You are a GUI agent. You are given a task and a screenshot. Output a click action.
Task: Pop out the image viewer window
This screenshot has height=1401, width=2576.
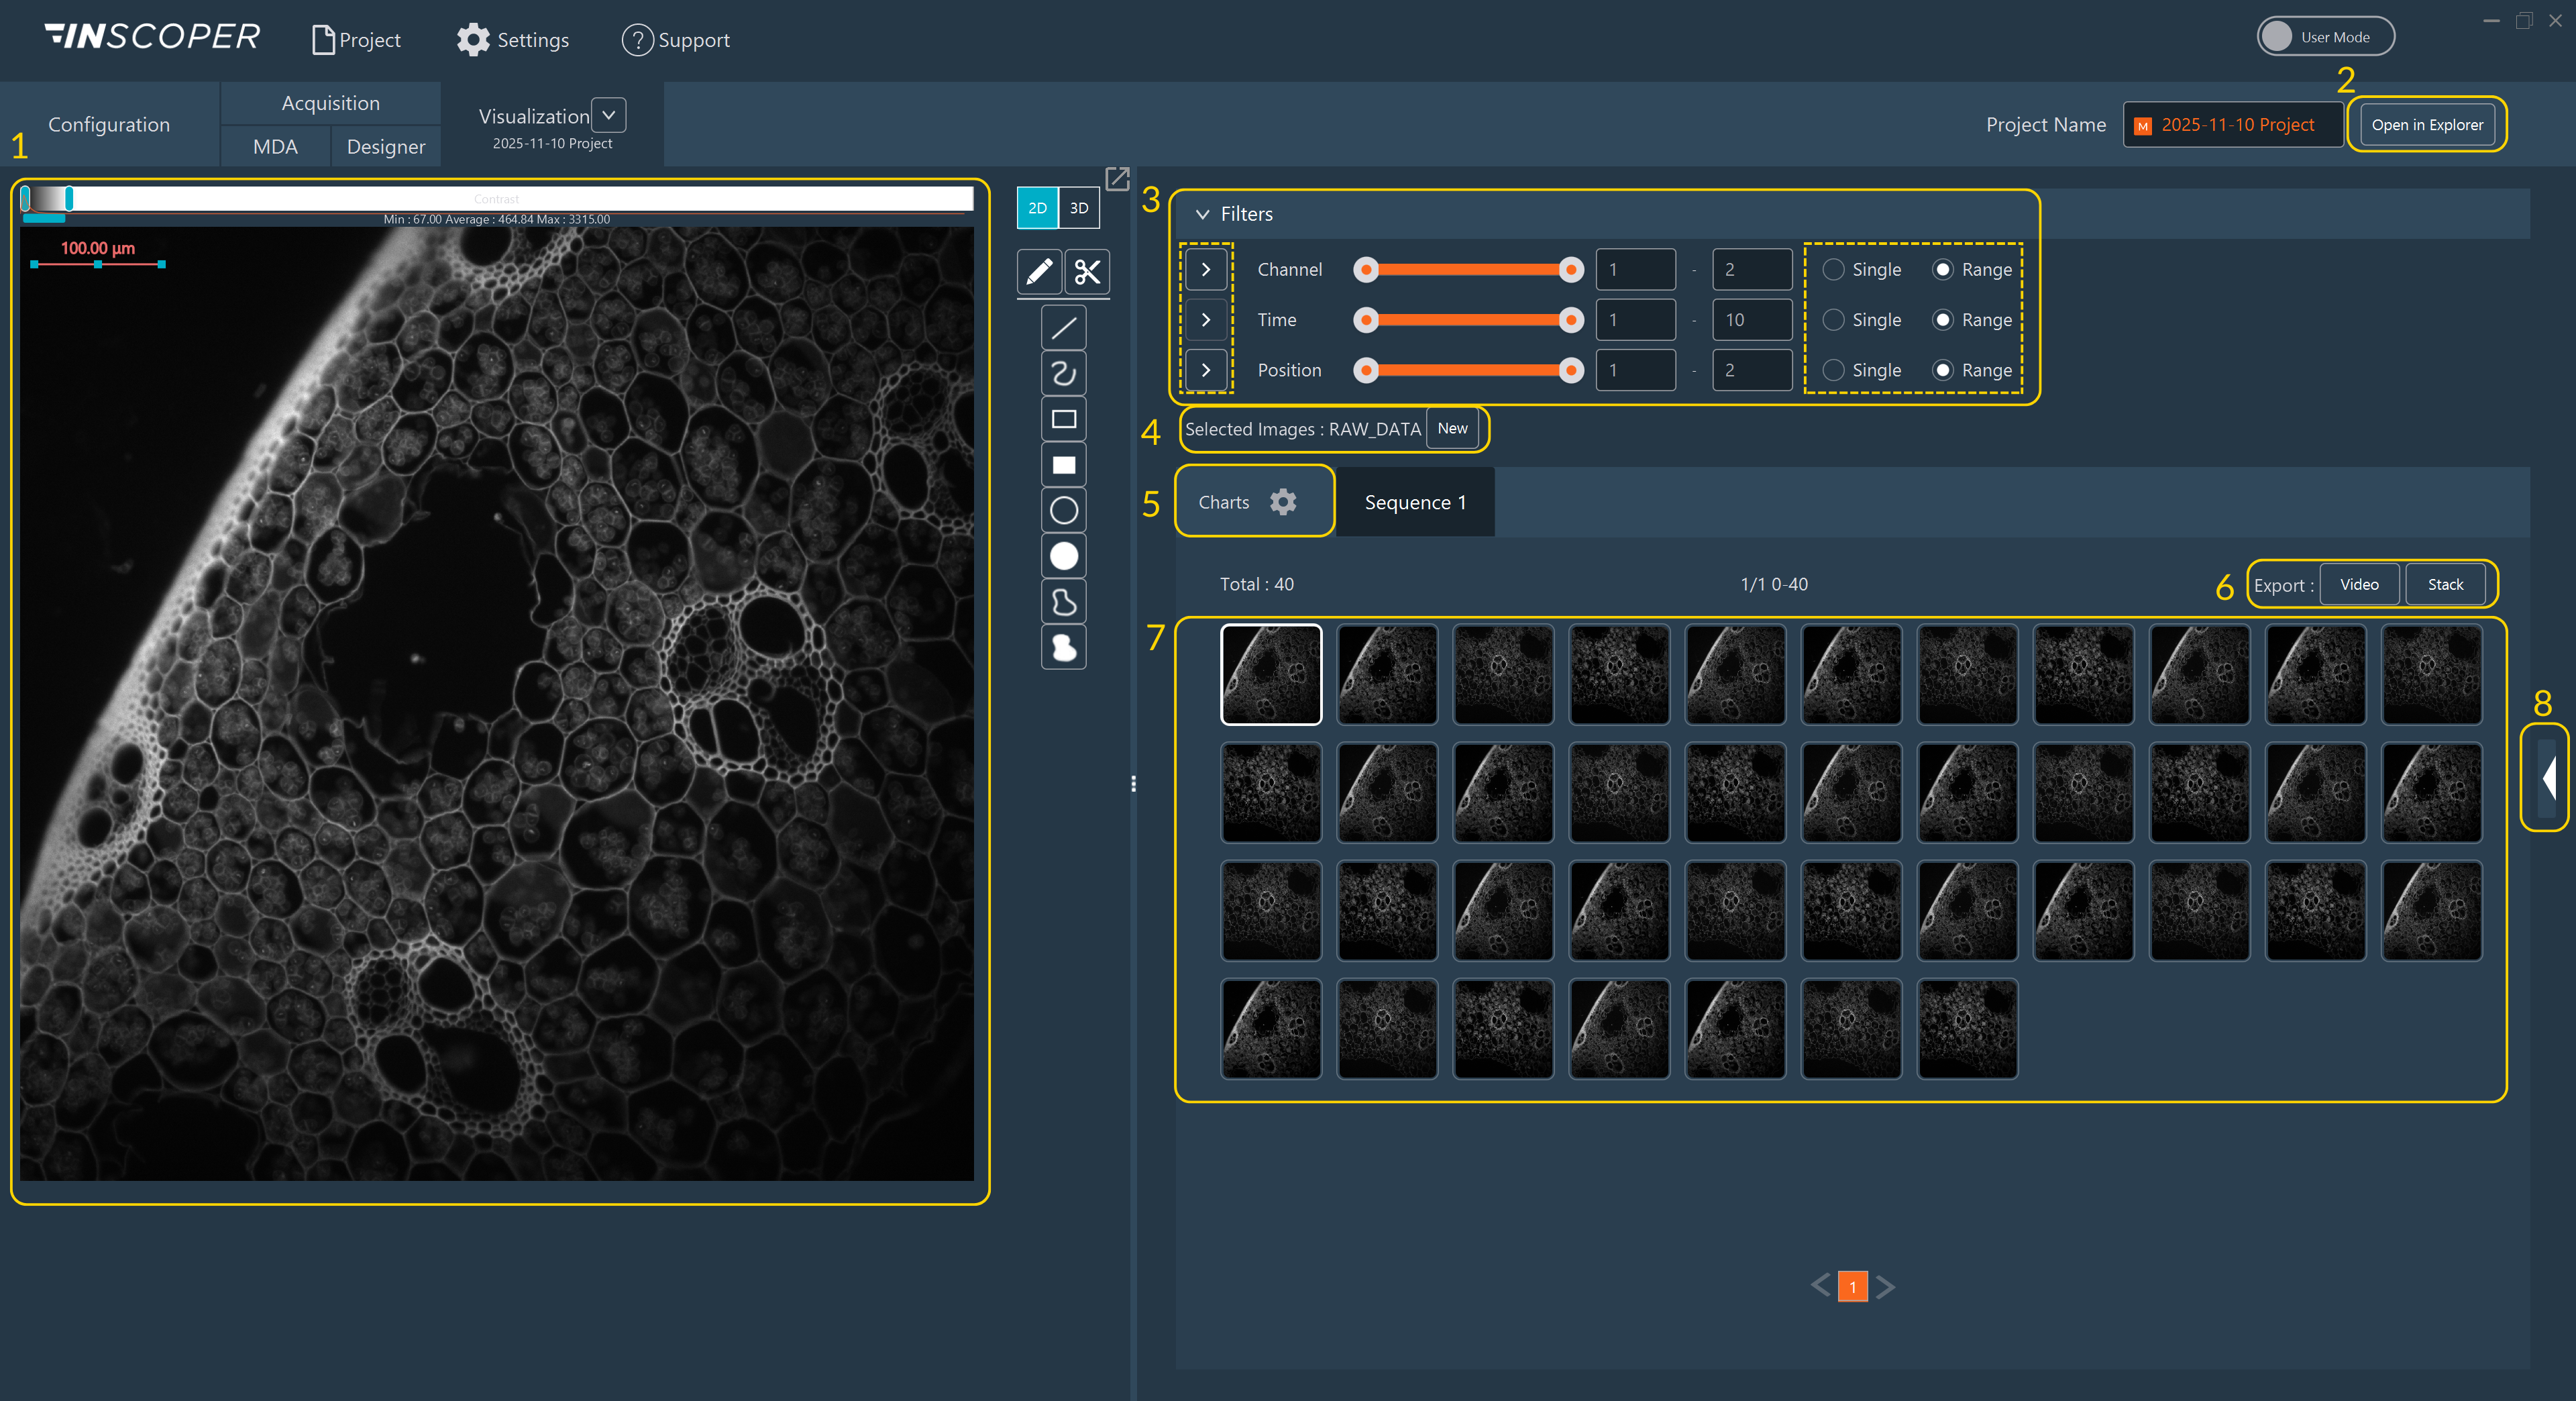pyautogui.click(x=1117, y=179)
